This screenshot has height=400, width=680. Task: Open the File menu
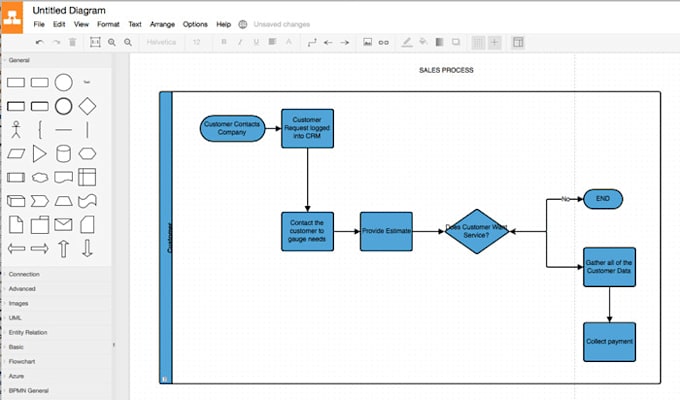pyautogui.click(x=39, y=24)
